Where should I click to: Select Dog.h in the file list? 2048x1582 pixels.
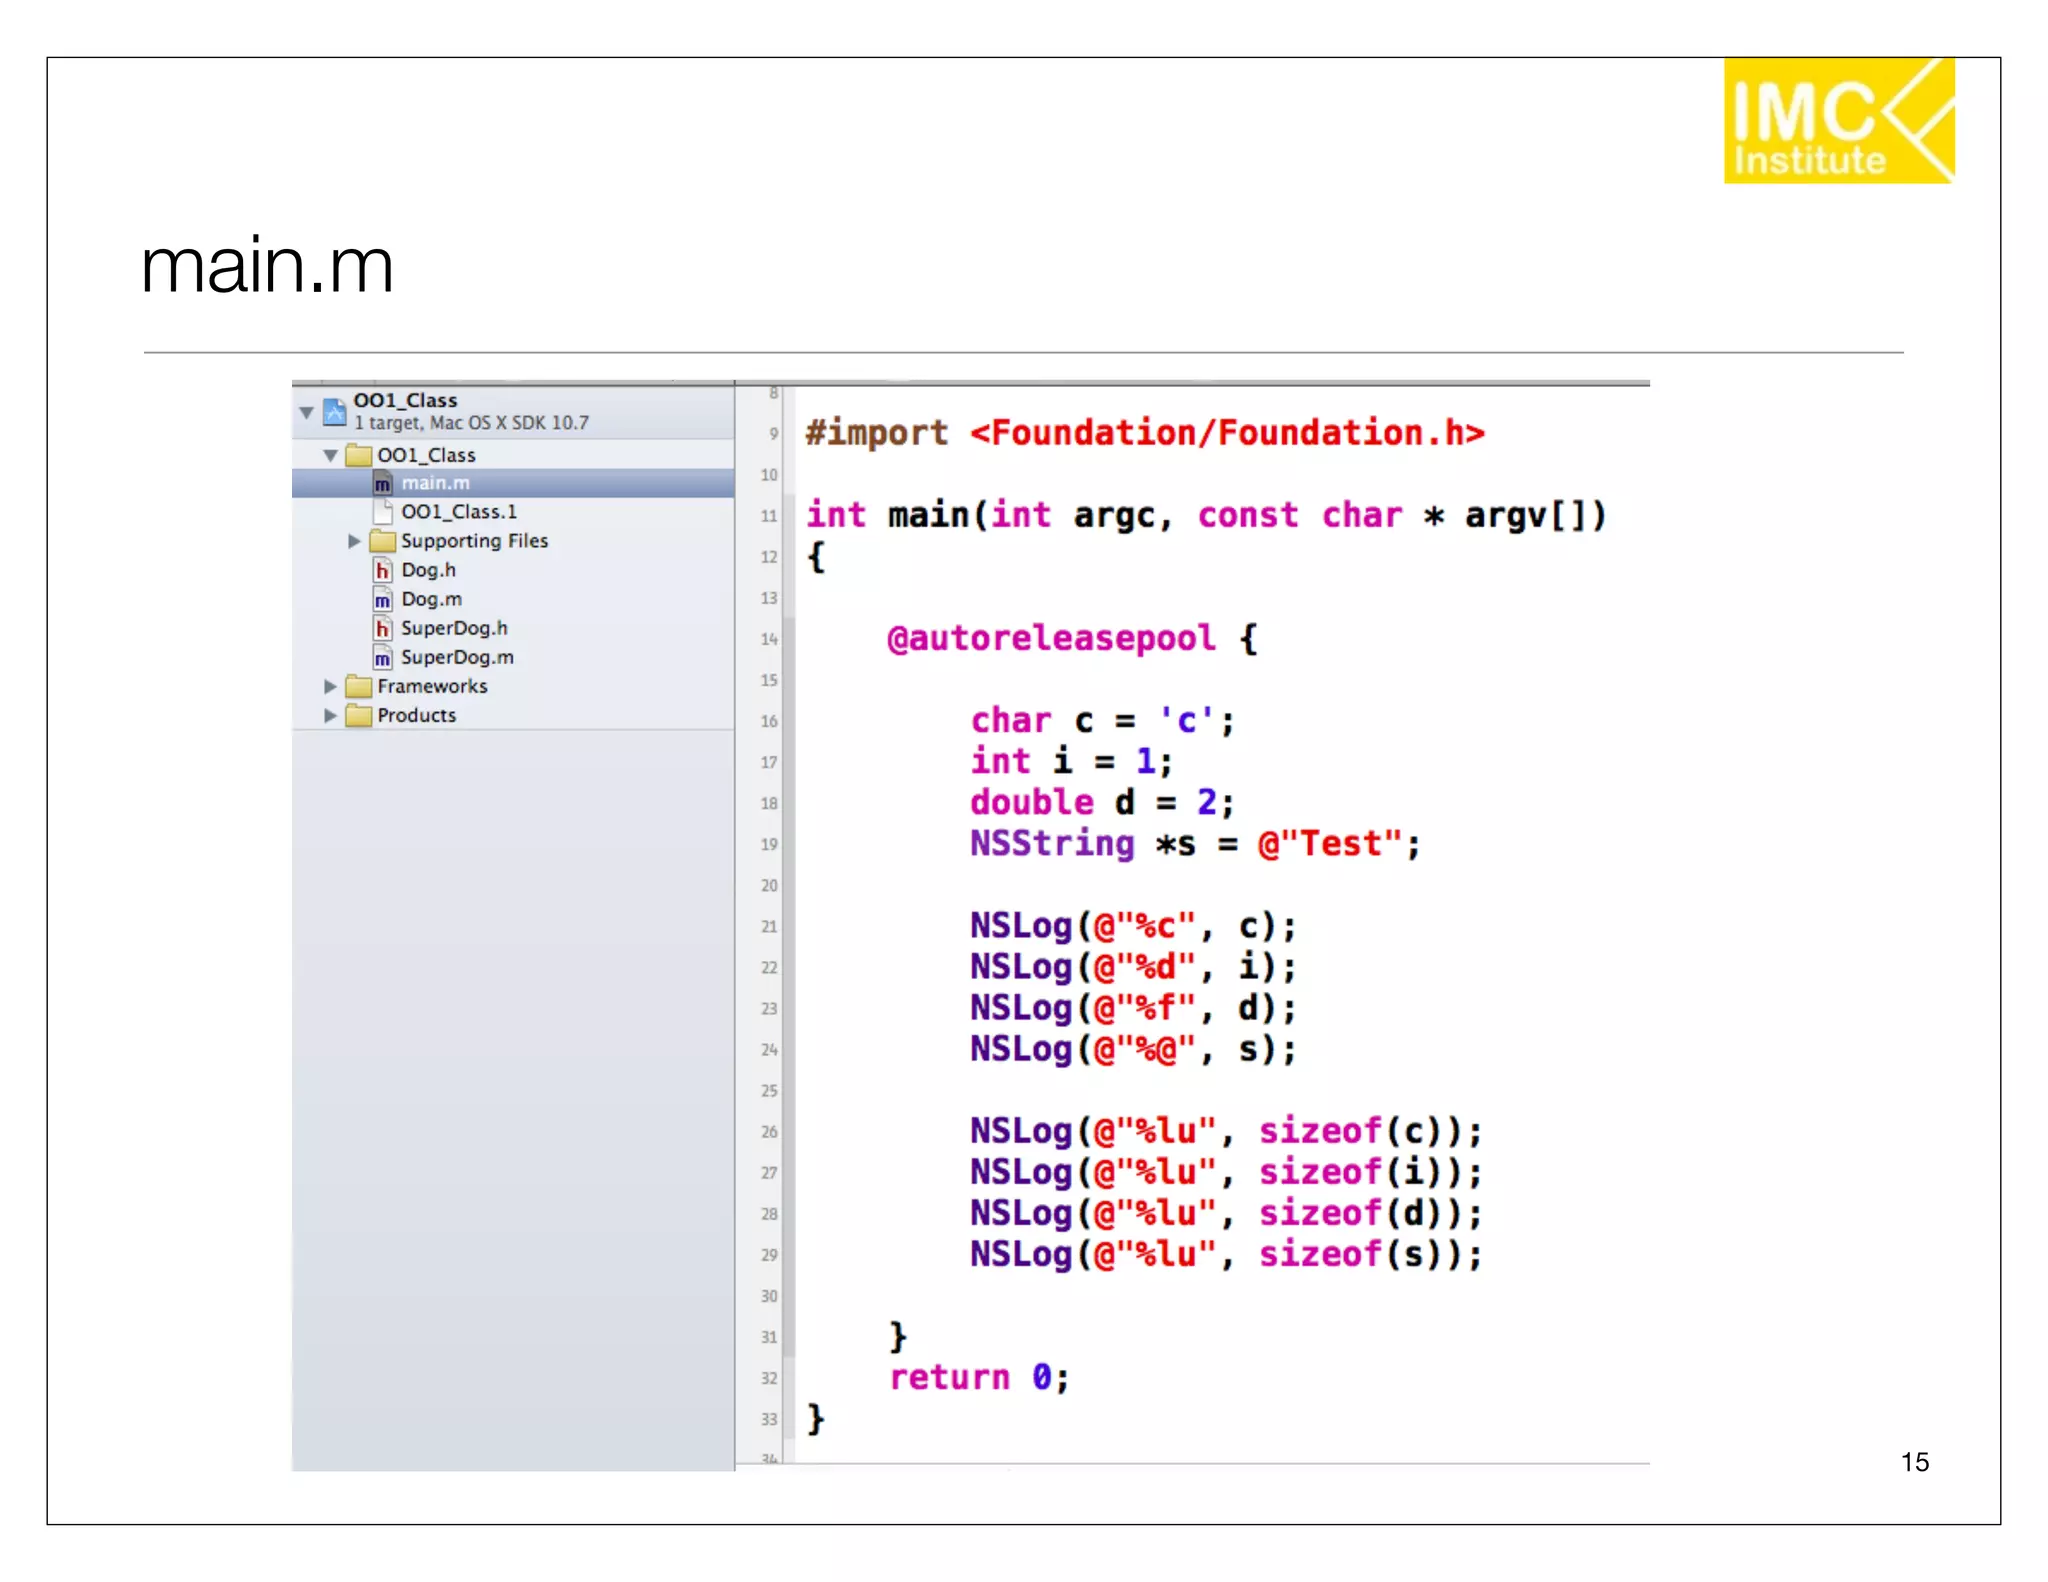[x=428, y=570]
